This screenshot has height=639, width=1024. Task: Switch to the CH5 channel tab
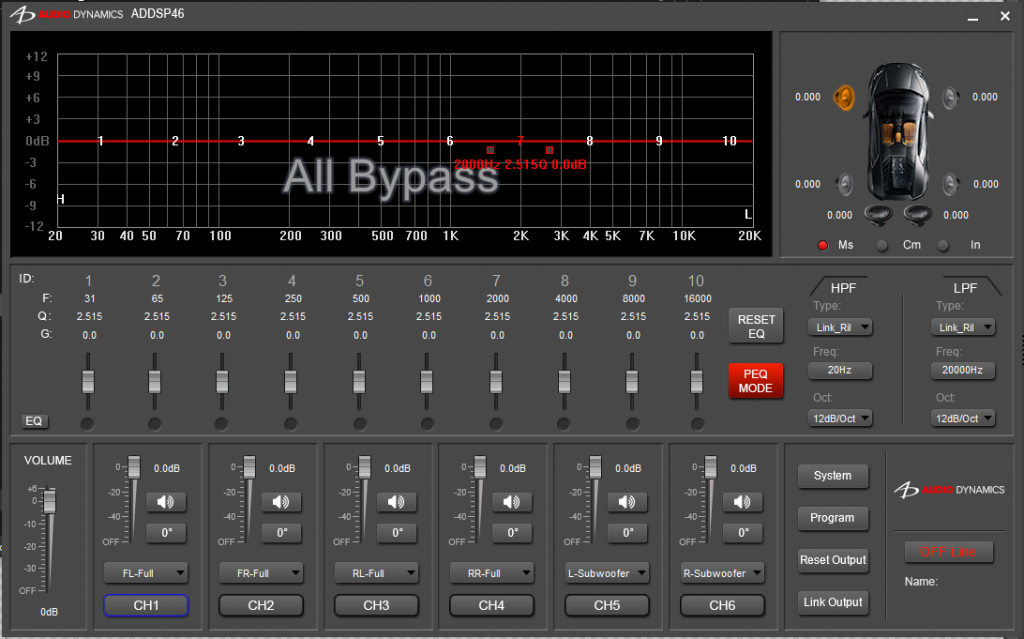click(607, 605)
